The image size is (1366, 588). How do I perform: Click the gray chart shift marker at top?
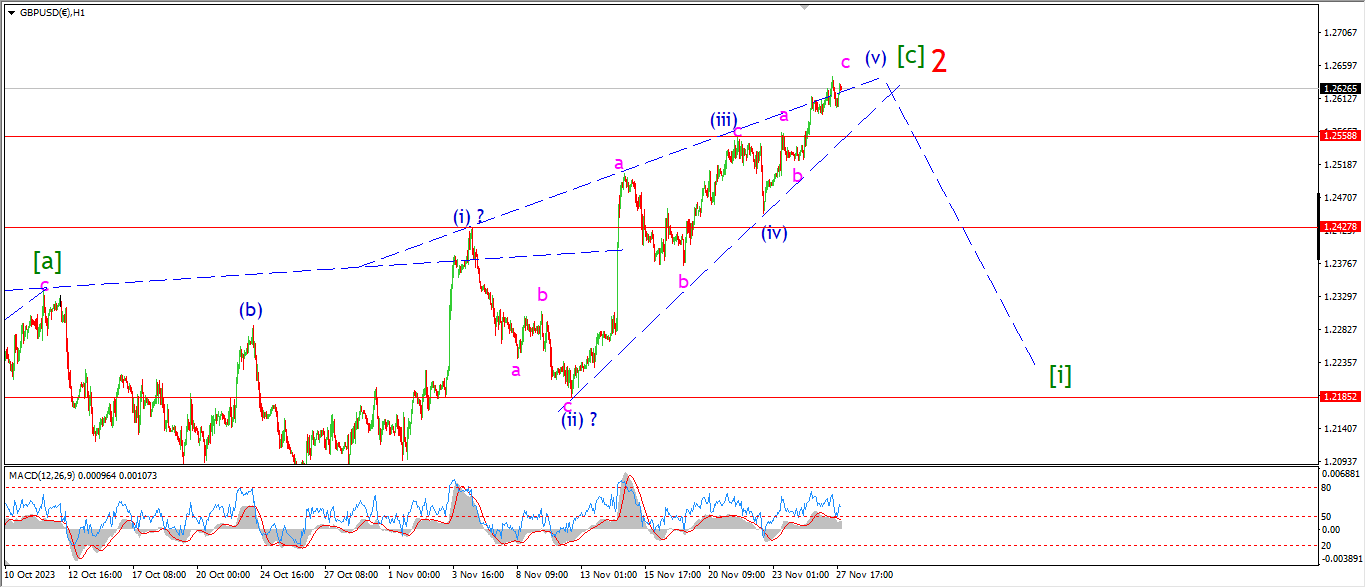(x=804, y=7)
